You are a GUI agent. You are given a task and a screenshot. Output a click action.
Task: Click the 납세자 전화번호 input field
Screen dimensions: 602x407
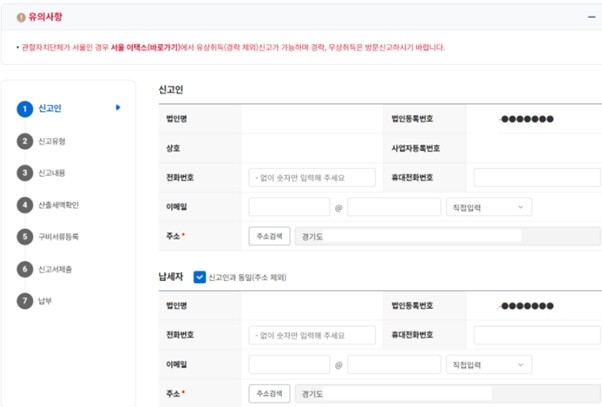pos(312,335)
